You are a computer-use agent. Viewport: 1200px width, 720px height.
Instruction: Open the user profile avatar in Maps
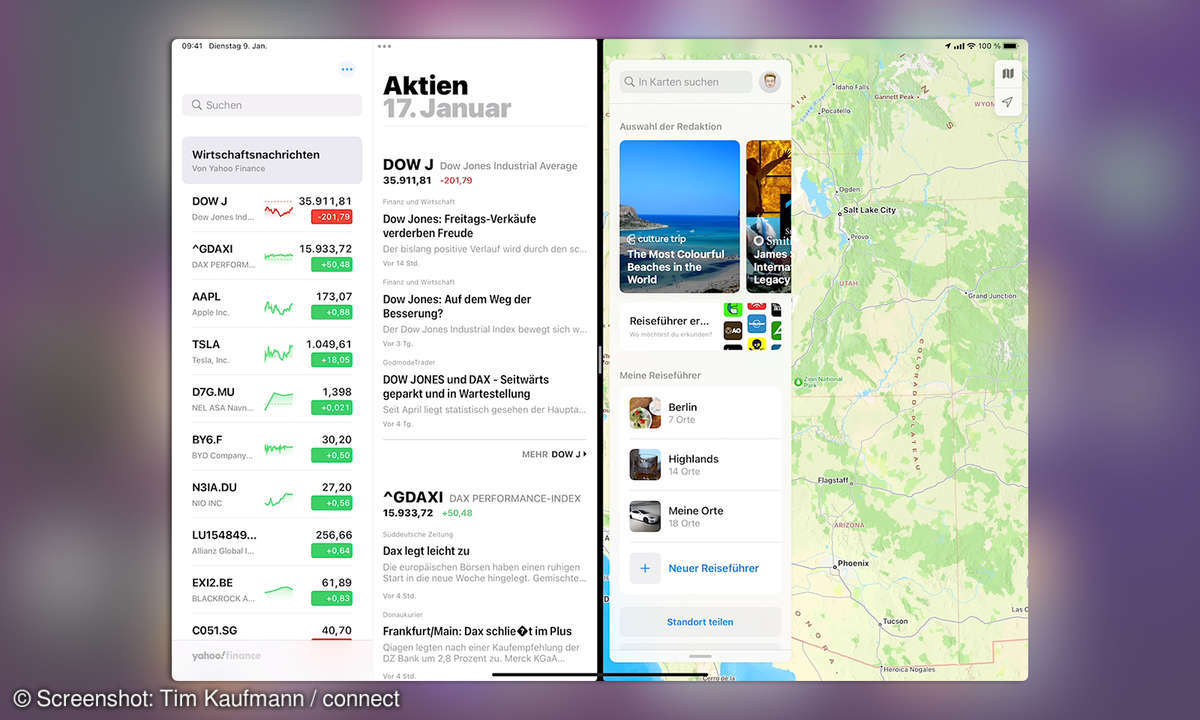[x=770, y=82]
